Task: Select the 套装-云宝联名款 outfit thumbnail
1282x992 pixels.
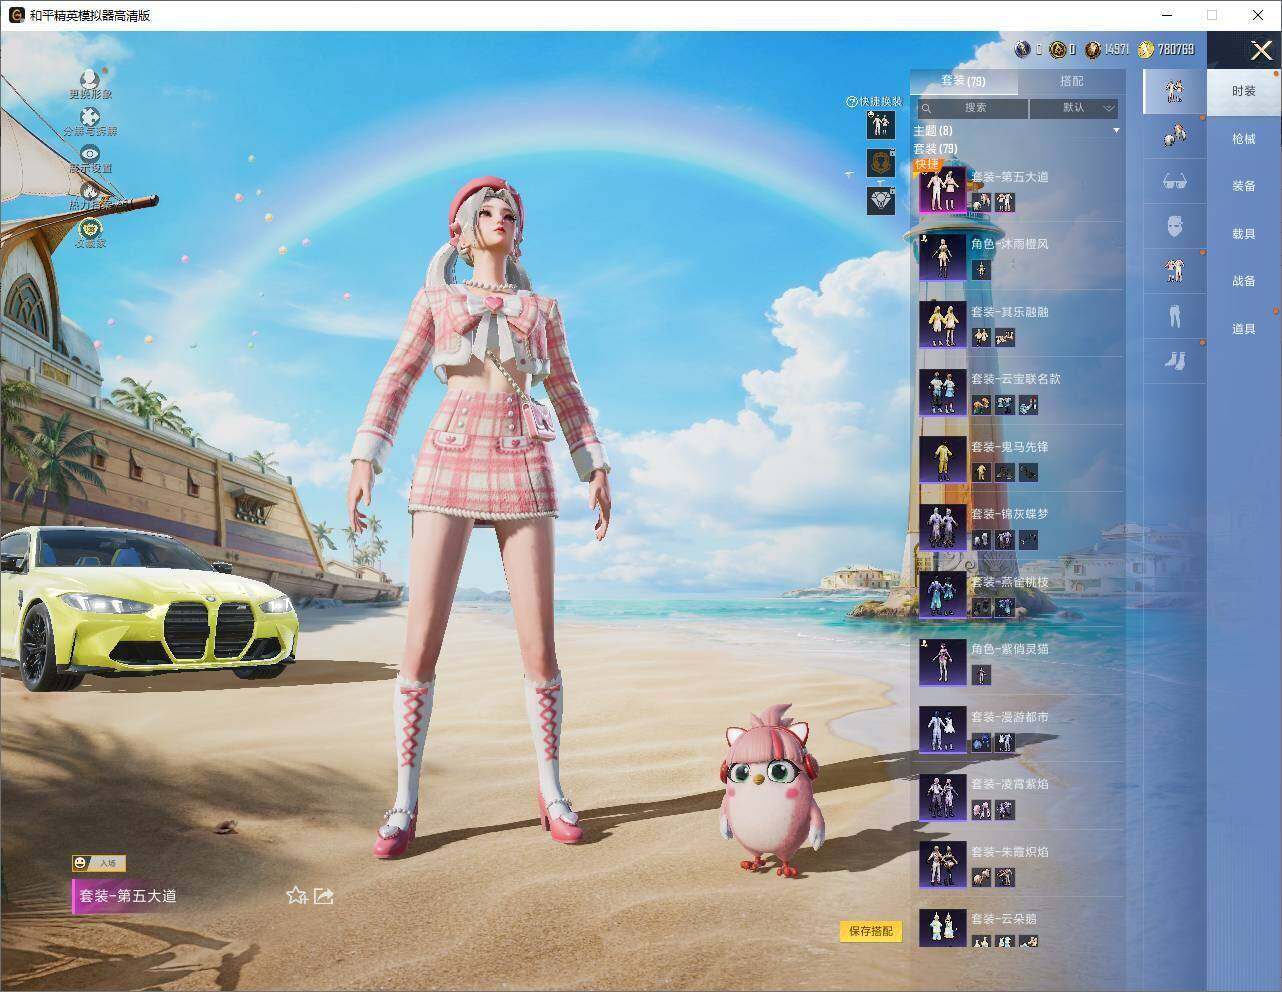Action: pyautogui.click(x=942, y=393)
